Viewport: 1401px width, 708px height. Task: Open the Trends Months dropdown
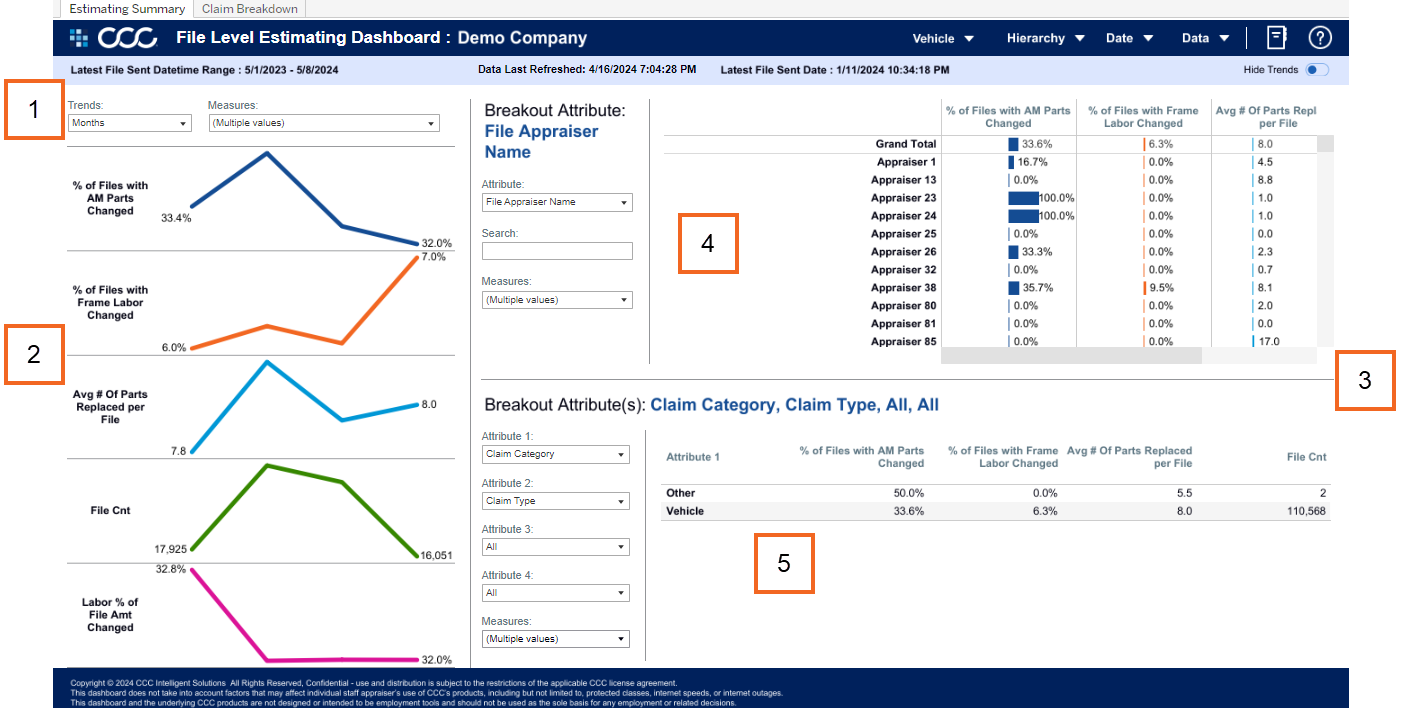pos(129,123)
